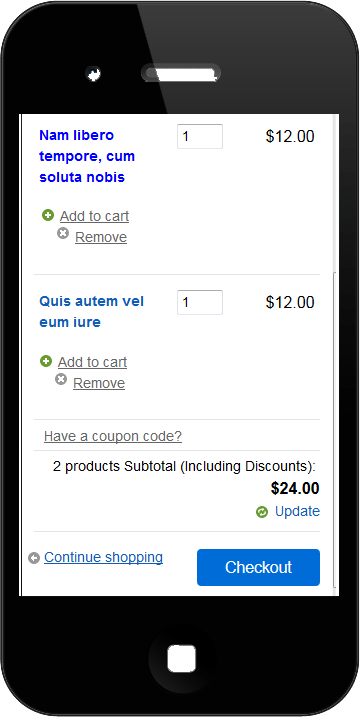Follow the Continue shopping link
Screen dimensions: 360x717
pos(103,557)
